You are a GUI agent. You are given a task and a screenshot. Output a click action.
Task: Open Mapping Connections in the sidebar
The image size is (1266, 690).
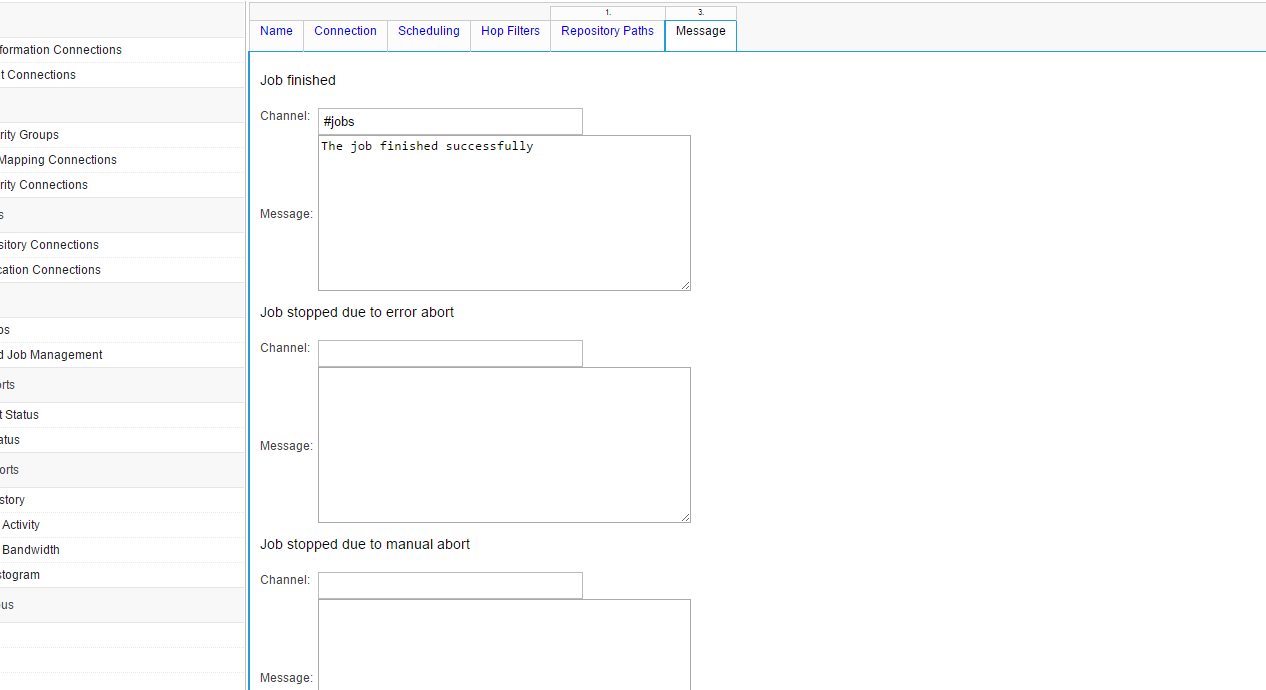(58, 160)
